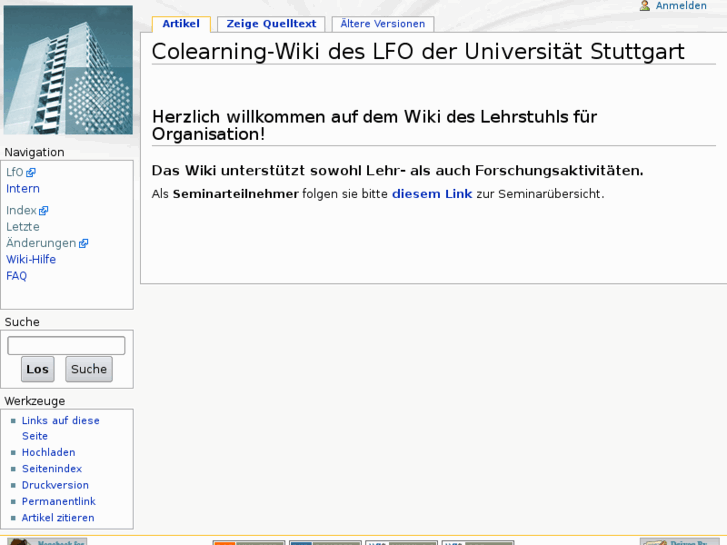The width and height of the screenshot is (727, 545).
Task: Click the page title Colearning-Wiki des LFO
Action: (418, 51)
